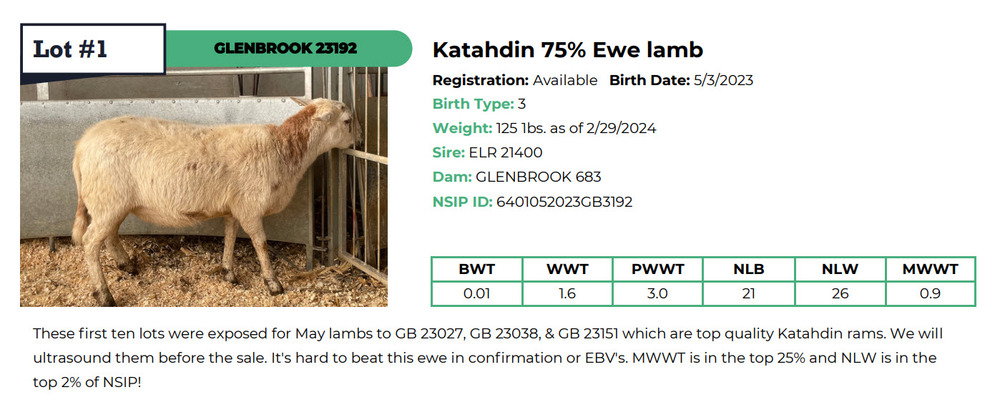Viewport: 1000px width, 420px height.
Task: Click the Sire ELR 21400 entry
Action: 487,152
